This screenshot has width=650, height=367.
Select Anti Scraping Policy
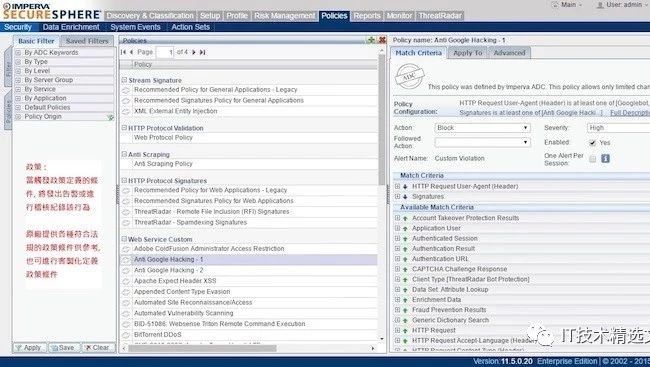(163, 164)
